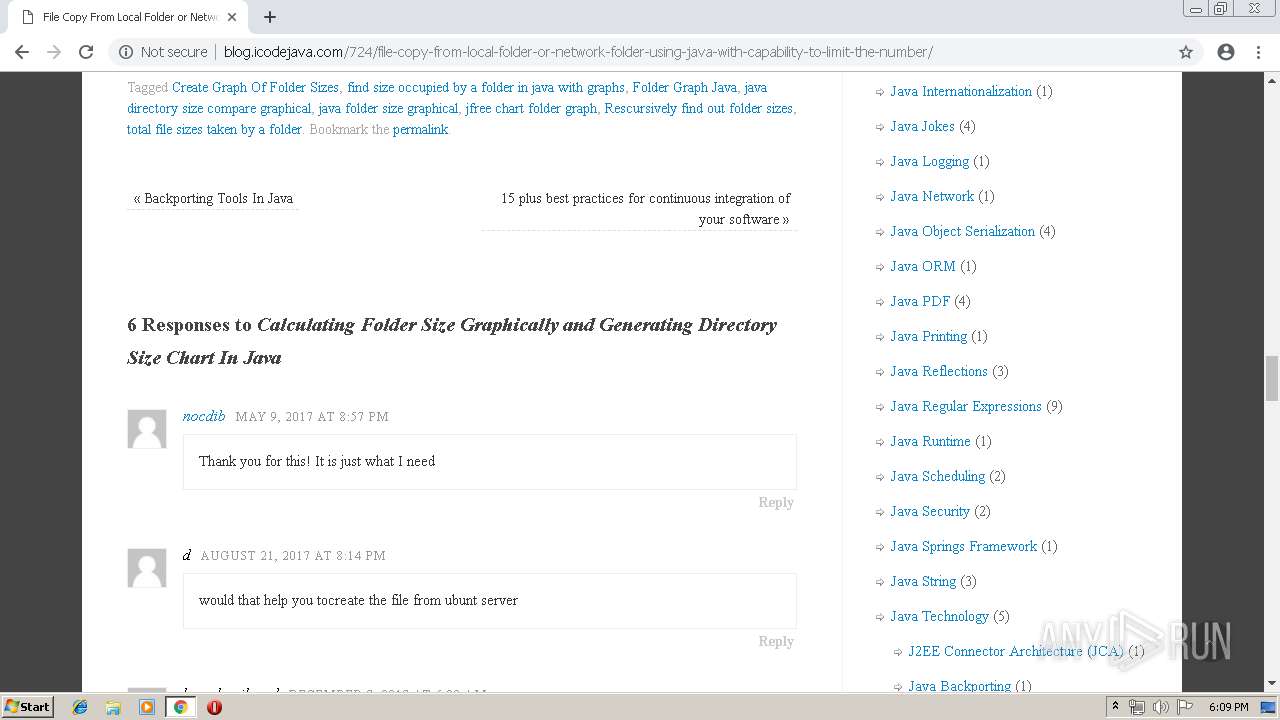Open the Java Technology category
Screen dimensions: 1280x720
pyautogui.click(x=939, y=616)
